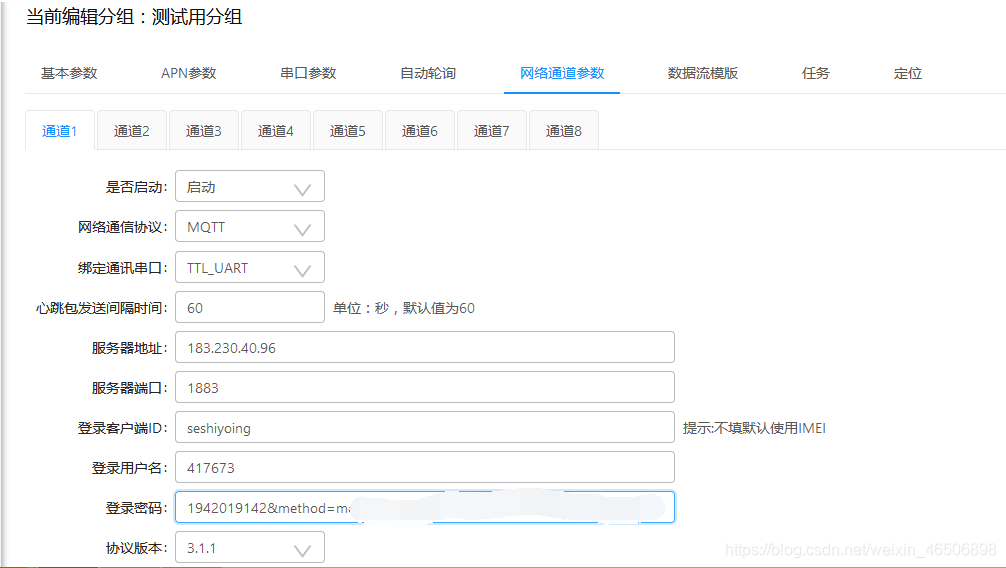Open the 串口参数 tab

(x=308, y=73)
